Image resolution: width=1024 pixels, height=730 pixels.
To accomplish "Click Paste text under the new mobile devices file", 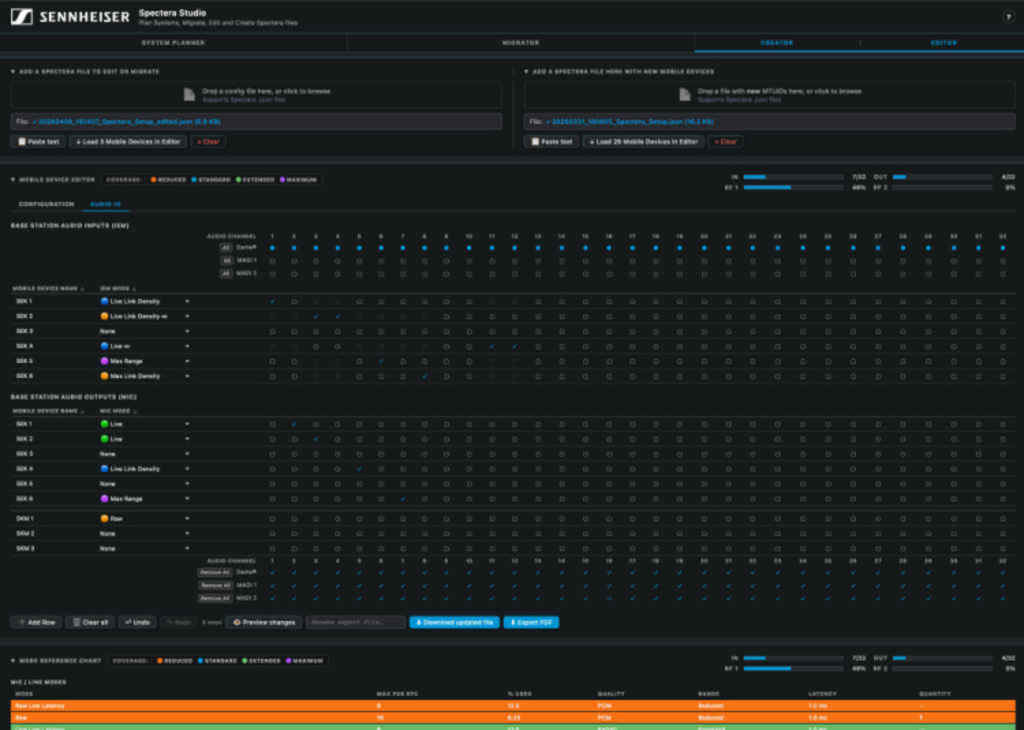I will click(x=551, y=142).
